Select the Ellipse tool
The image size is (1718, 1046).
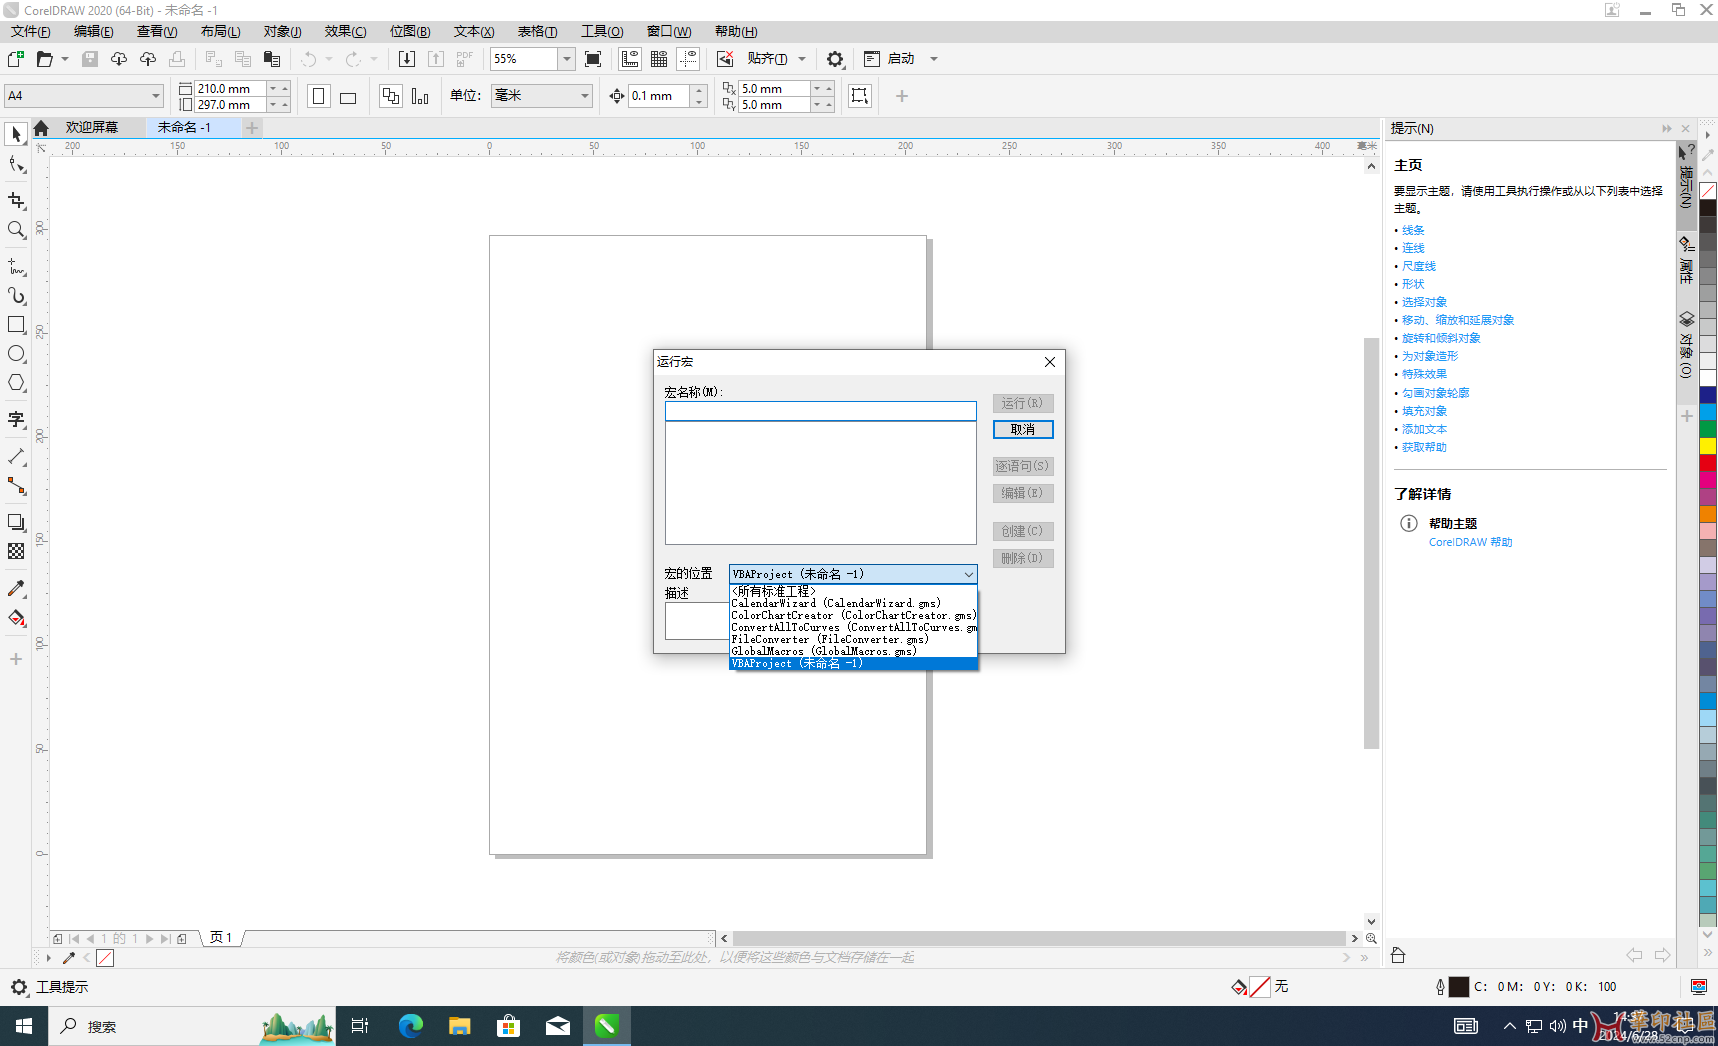point(16,354)
